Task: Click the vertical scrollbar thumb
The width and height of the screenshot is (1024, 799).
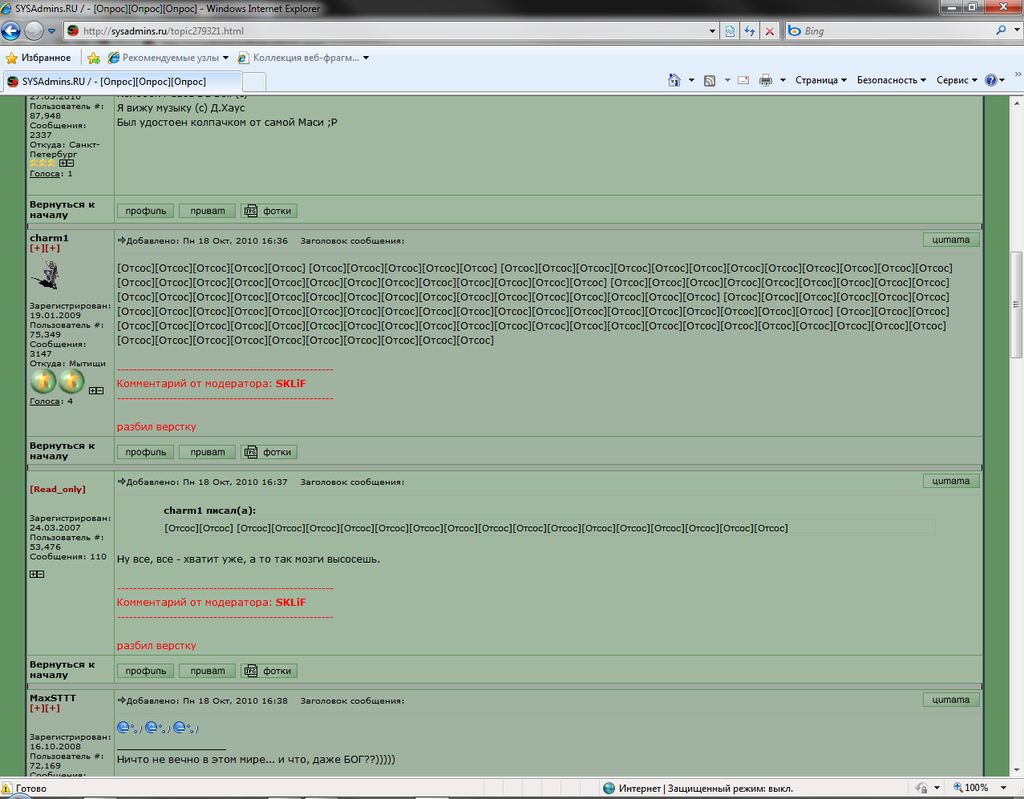Action: [x=1016, y=304]
